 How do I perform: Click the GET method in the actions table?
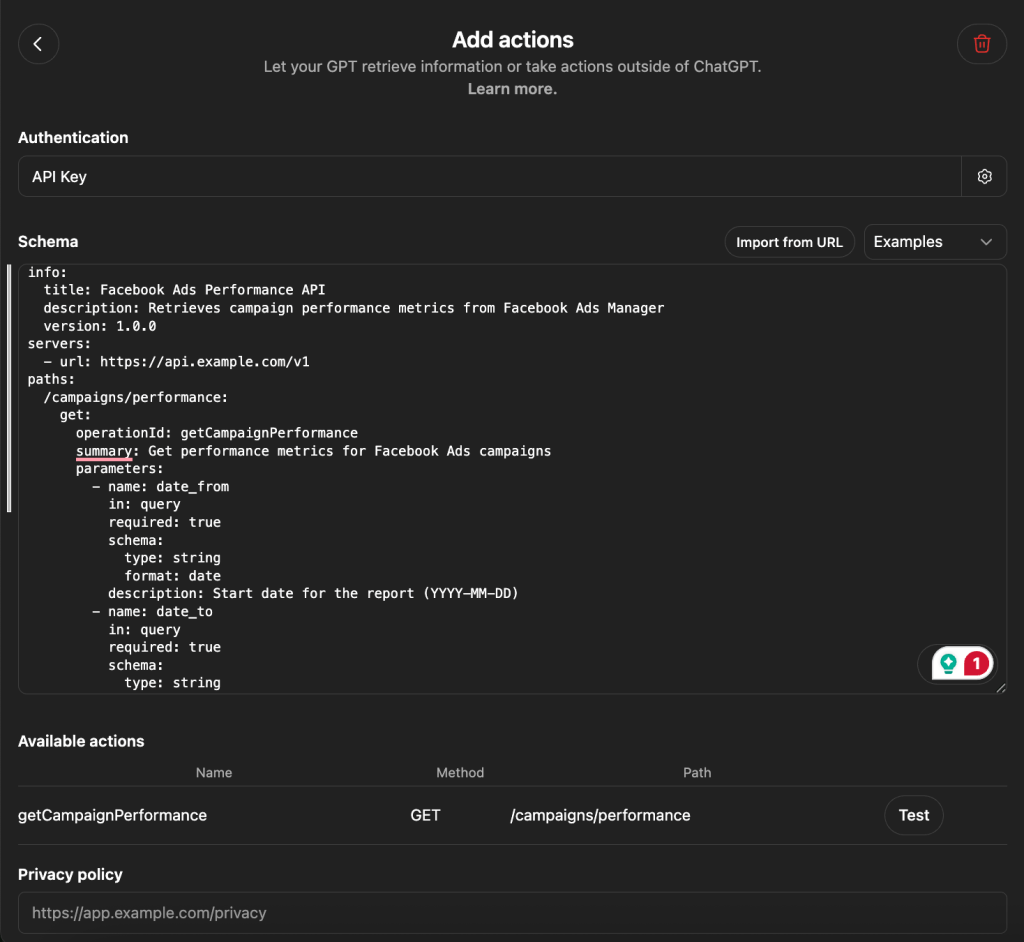point(425,815)
